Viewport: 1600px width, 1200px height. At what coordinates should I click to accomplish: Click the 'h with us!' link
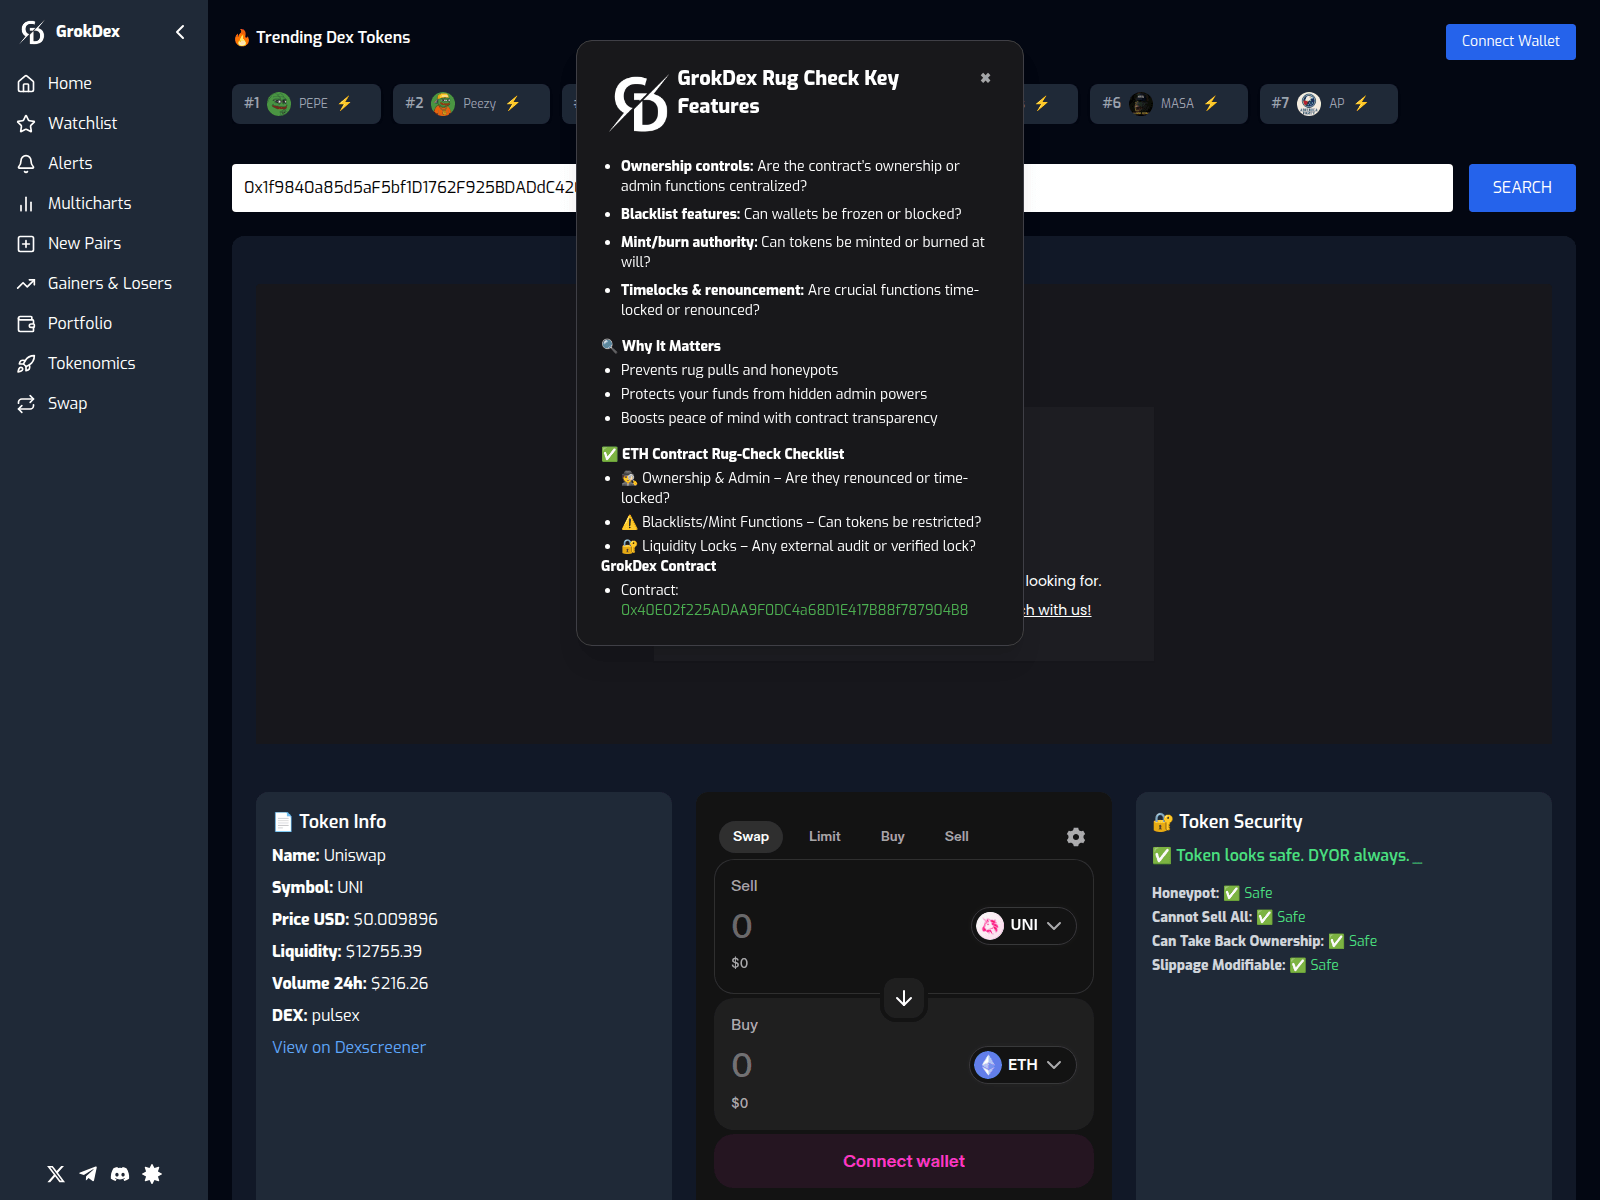(x=1058, y=610)
